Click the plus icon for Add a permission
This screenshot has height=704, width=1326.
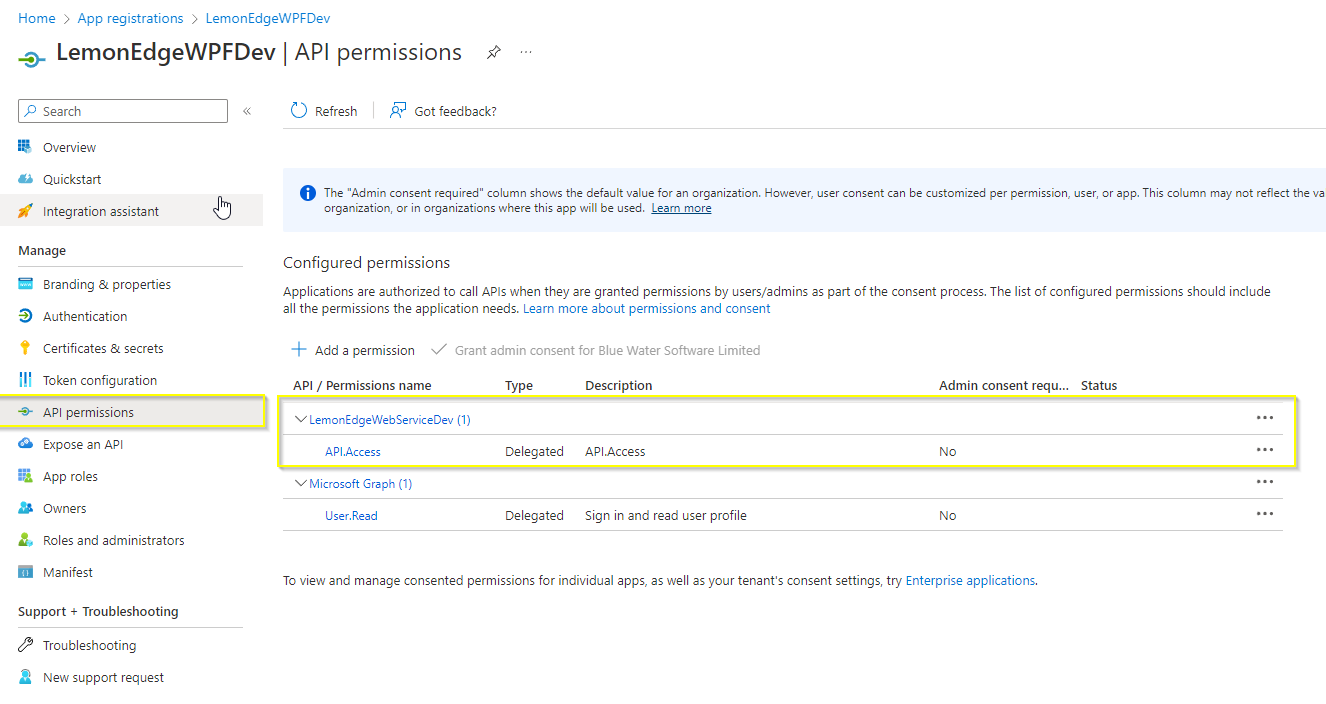pyautogui.click(x=298, y=349)
